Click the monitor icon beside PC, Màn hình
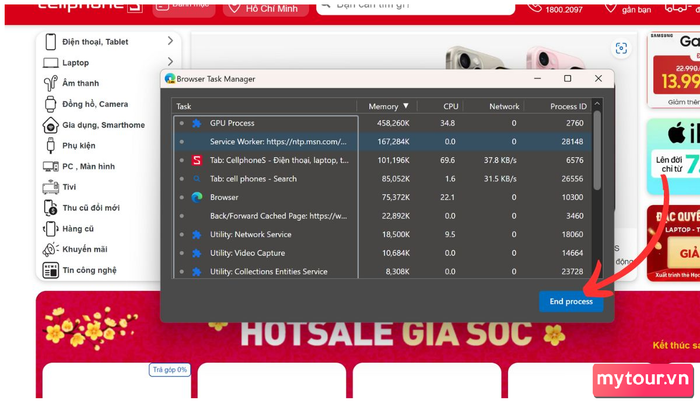Viewport: 700px width, 405px height. click(x=50, y=167)
